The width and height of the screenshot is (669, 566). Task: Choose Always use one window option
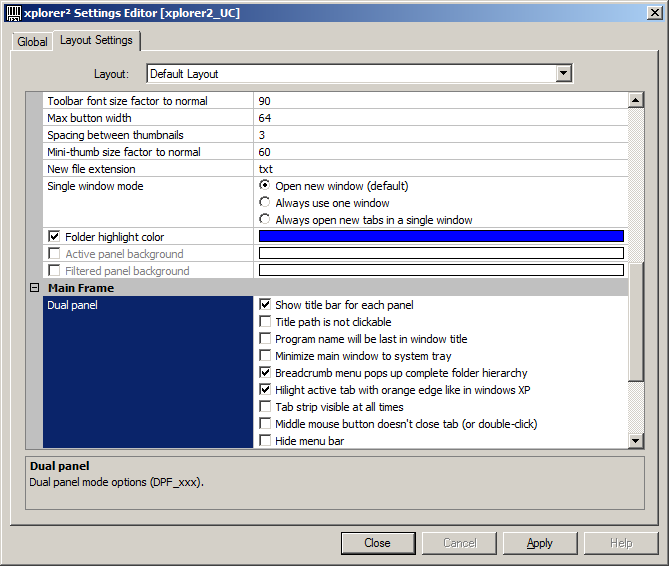coord(265,202)
